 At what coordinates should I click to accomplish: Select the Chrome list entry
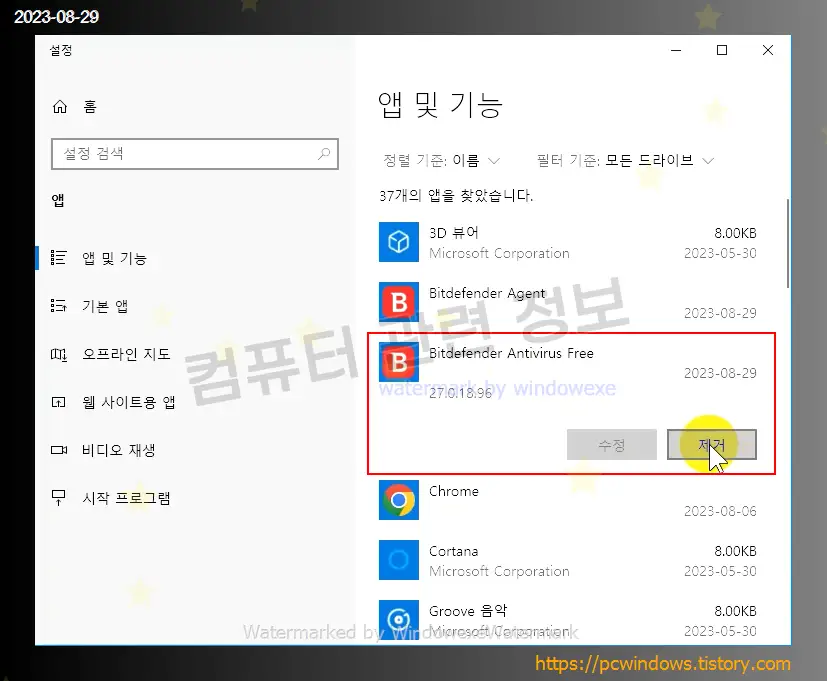[x=568, y=500]
